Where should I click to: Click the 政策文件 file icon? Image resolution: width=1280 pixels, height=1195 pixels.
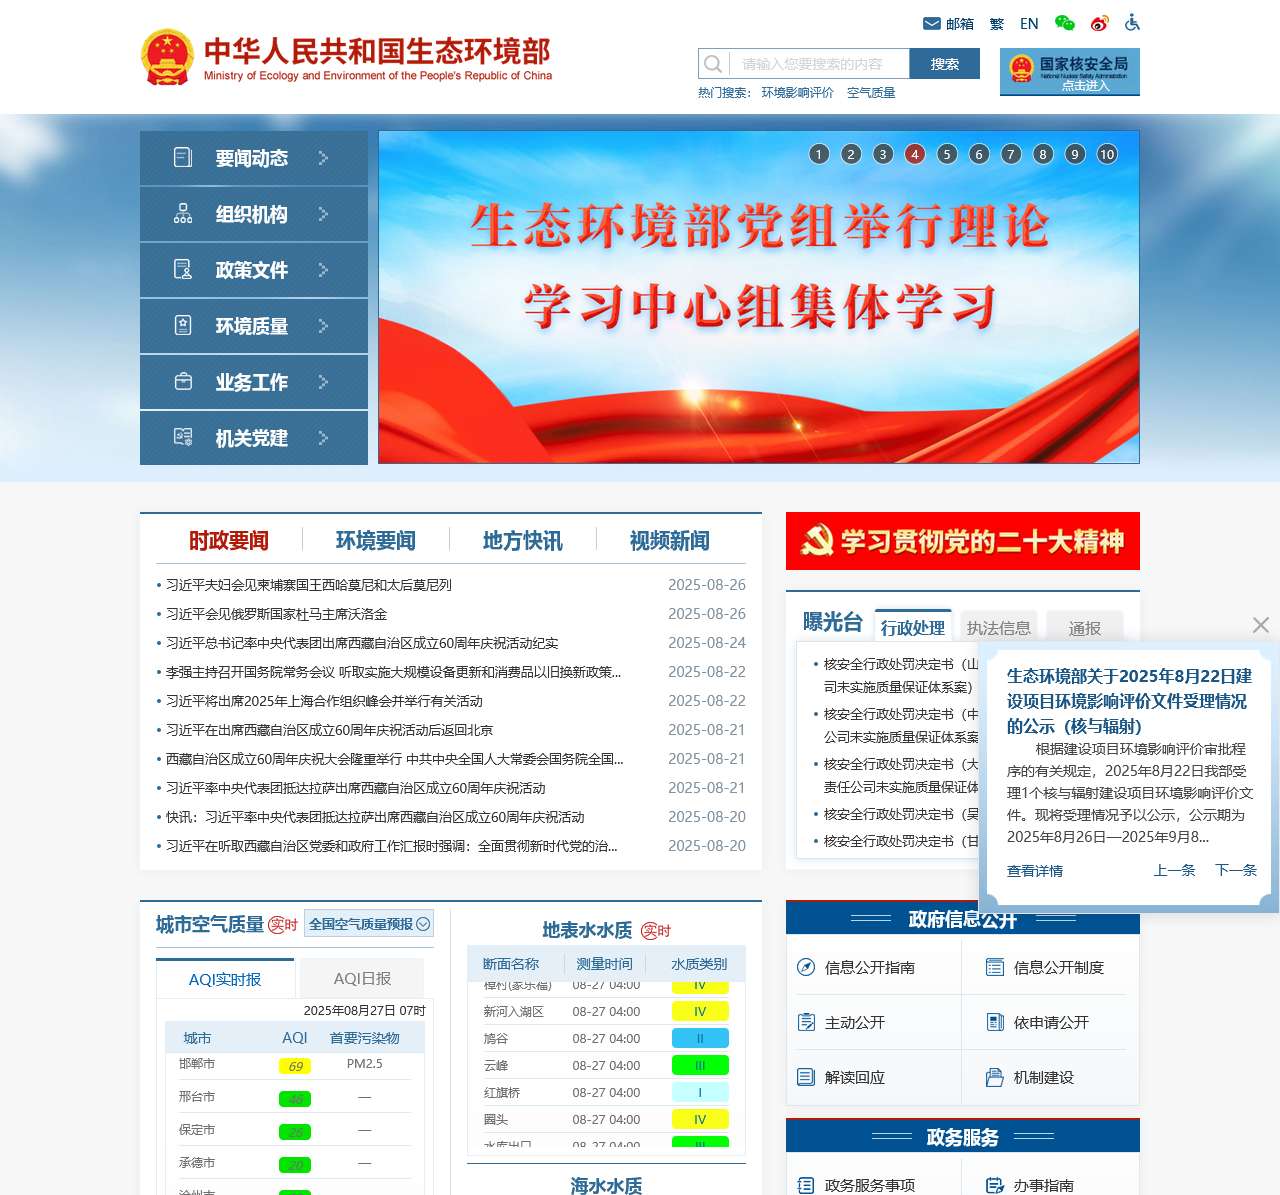click(x=183, y=269)
